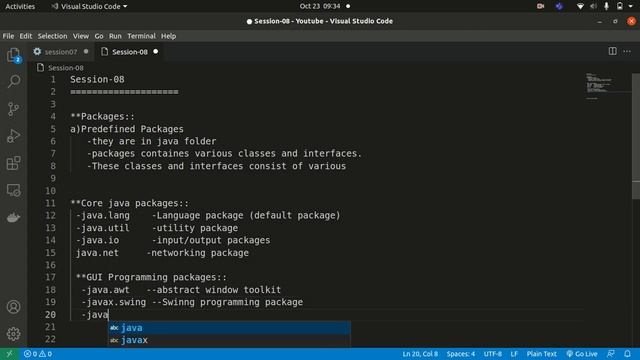Open the system menu dropdown arrow
Viewport: 640px width, 360px height.
tap(631, 6)
